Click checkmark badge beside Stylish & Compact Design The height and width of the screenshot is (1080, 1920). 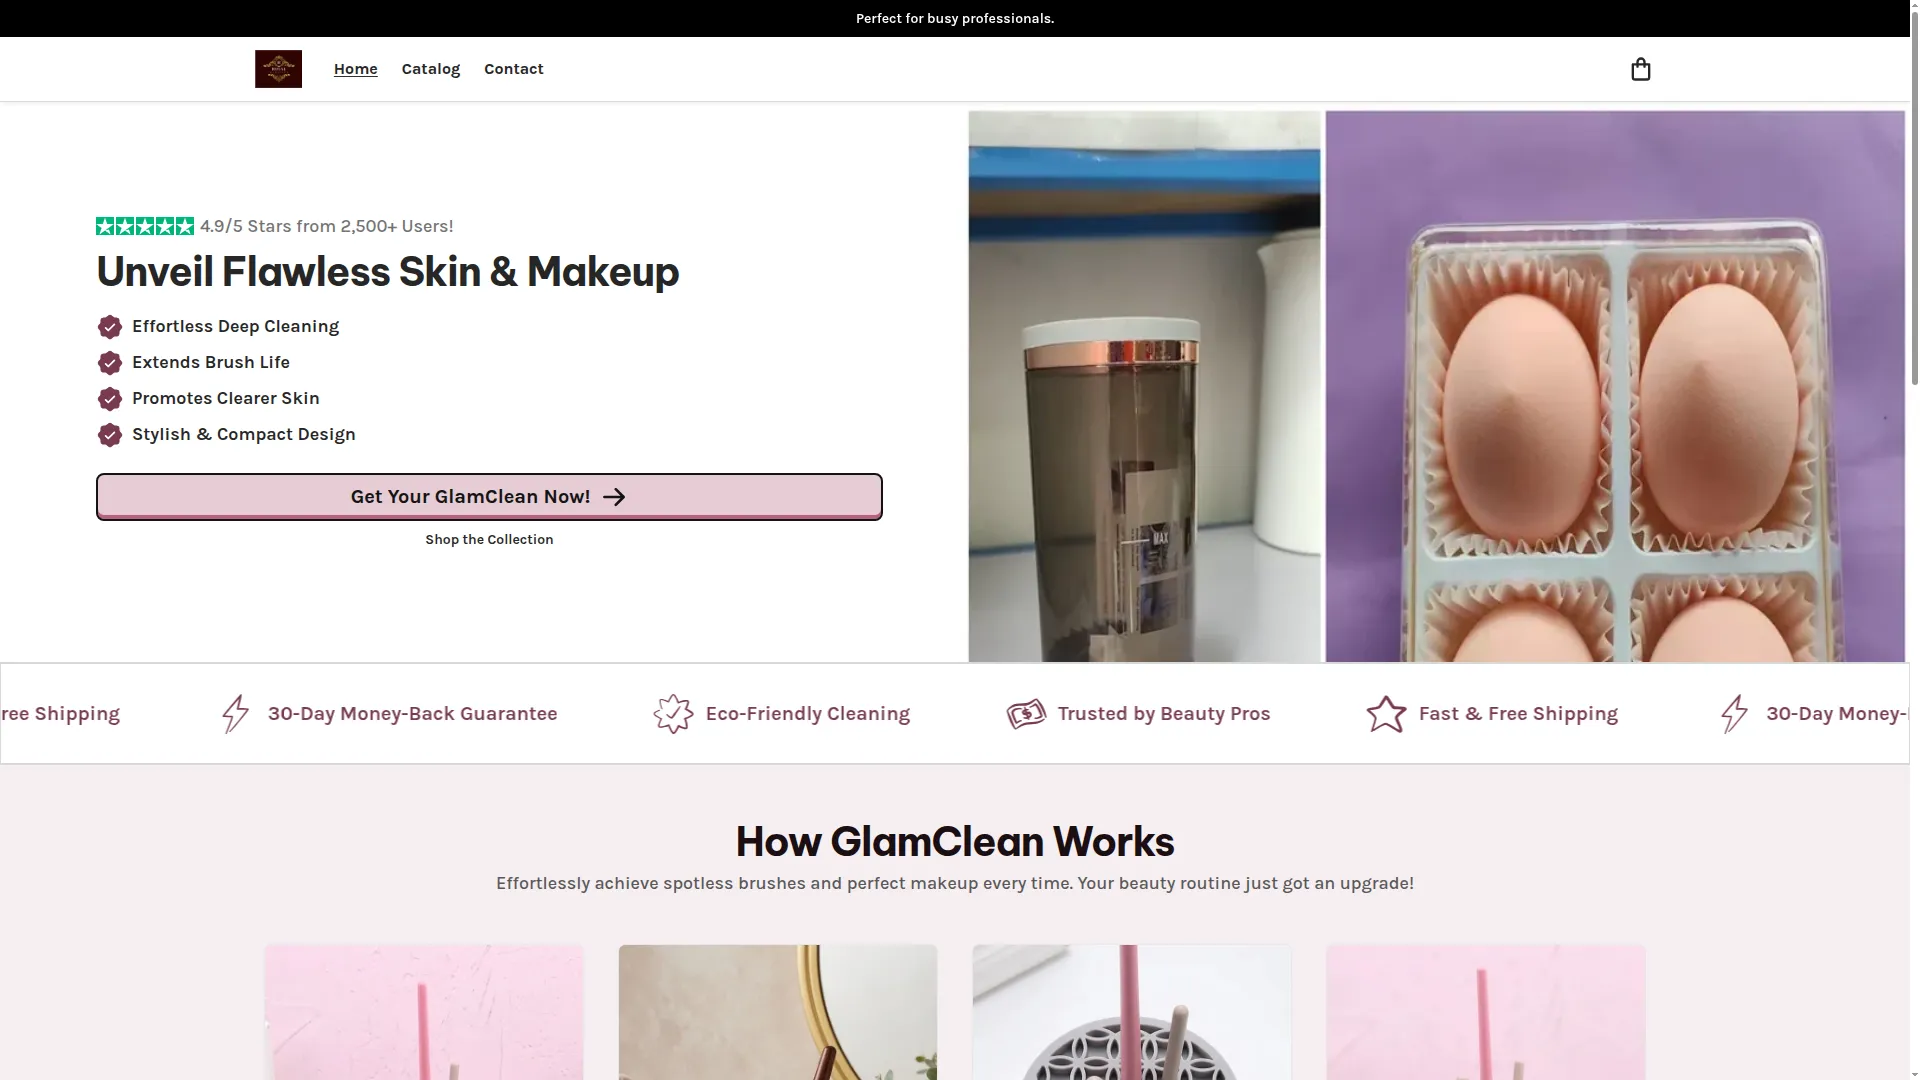pyautogui.click(x=110, y=435)
